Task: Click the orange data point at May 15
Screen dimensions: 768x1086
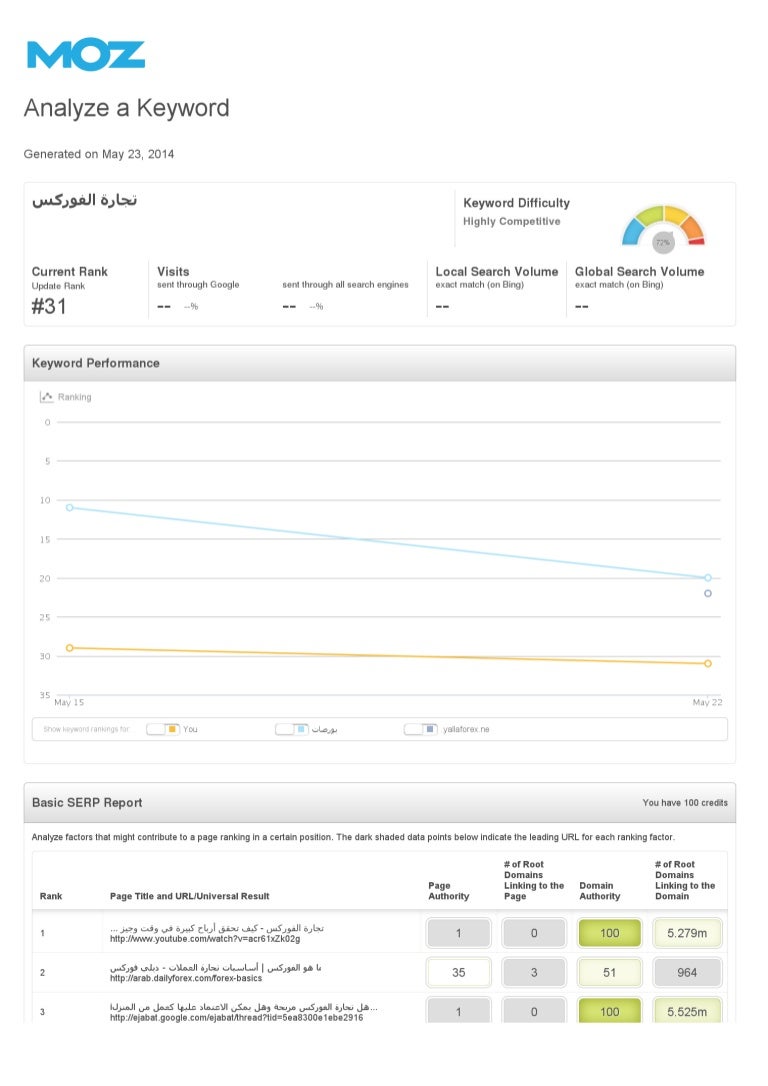Action: [69, 648]
